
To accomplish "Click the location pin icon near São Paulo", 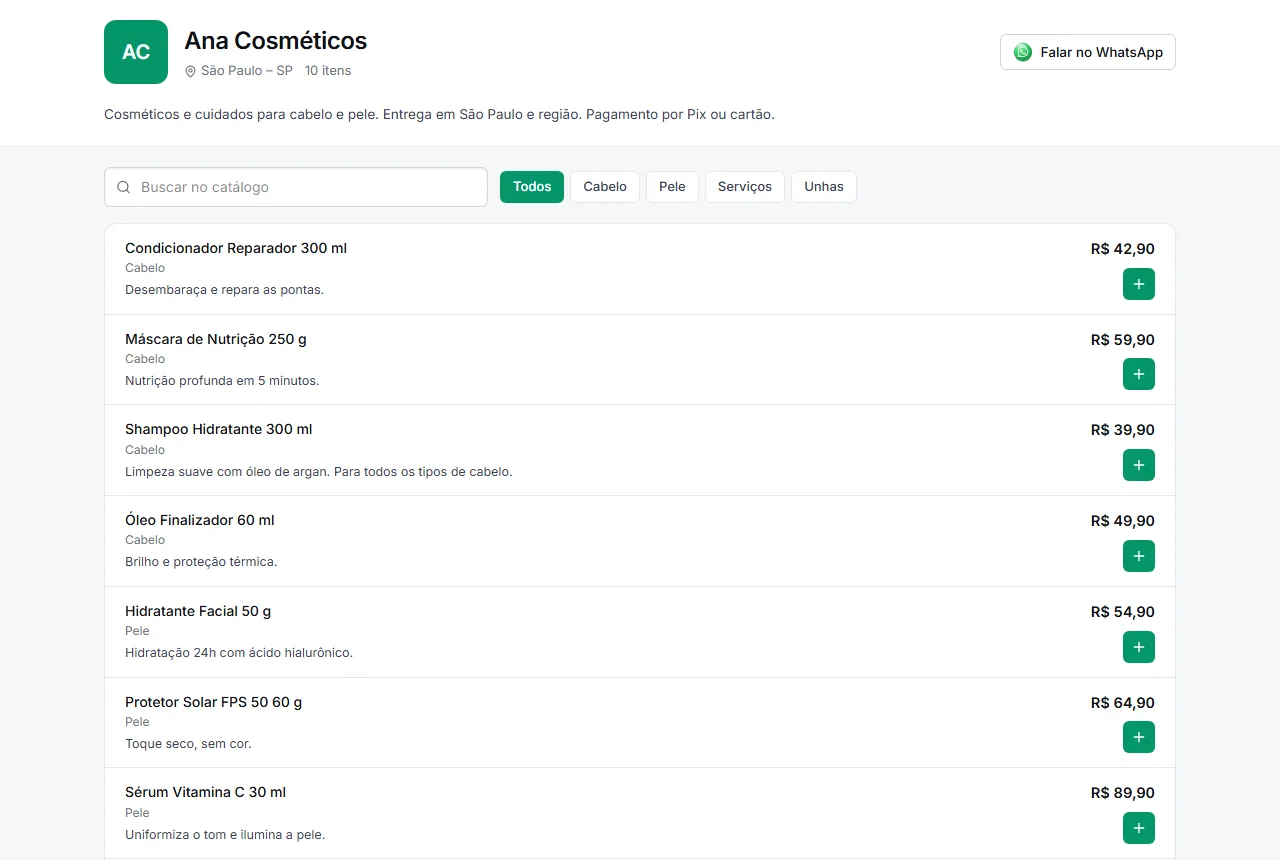I will coord(190,71).
